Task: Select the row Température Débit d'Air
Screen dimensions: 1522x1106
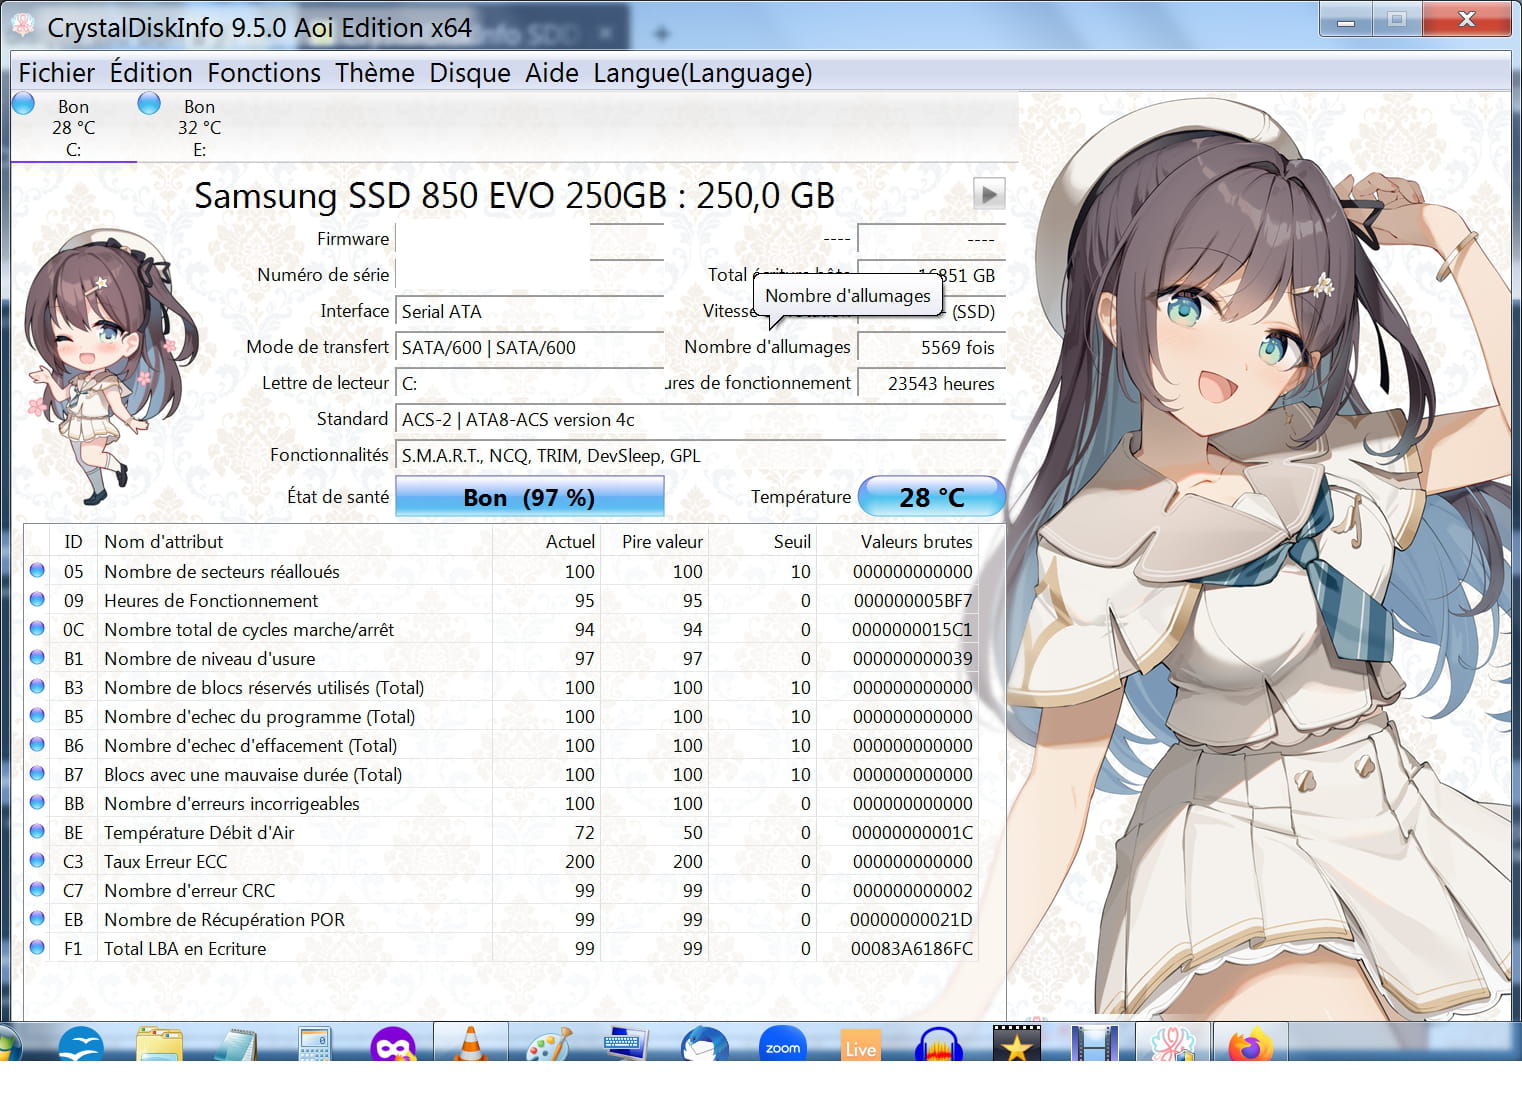Action: 500,832
